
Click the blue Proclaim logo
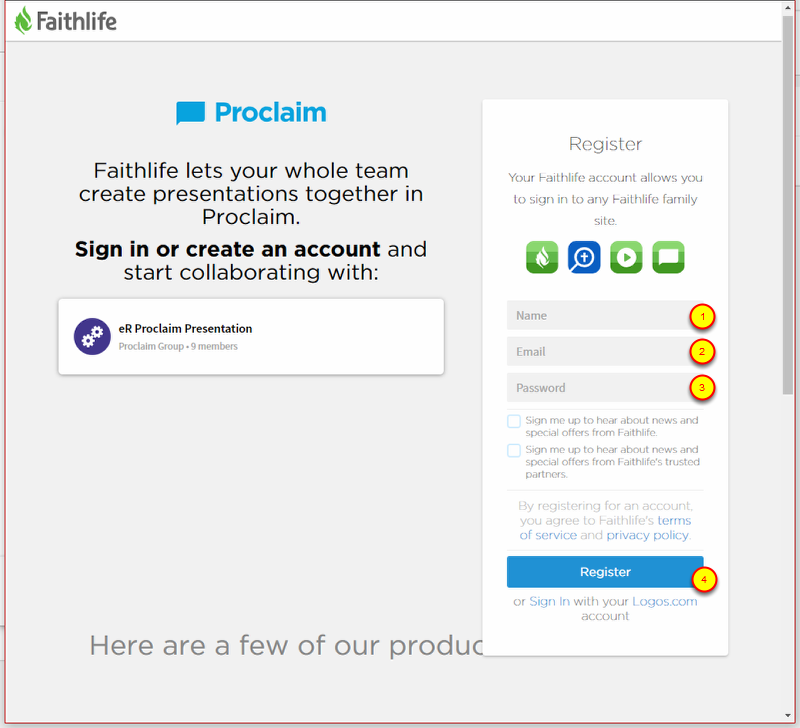click(251, 113)
